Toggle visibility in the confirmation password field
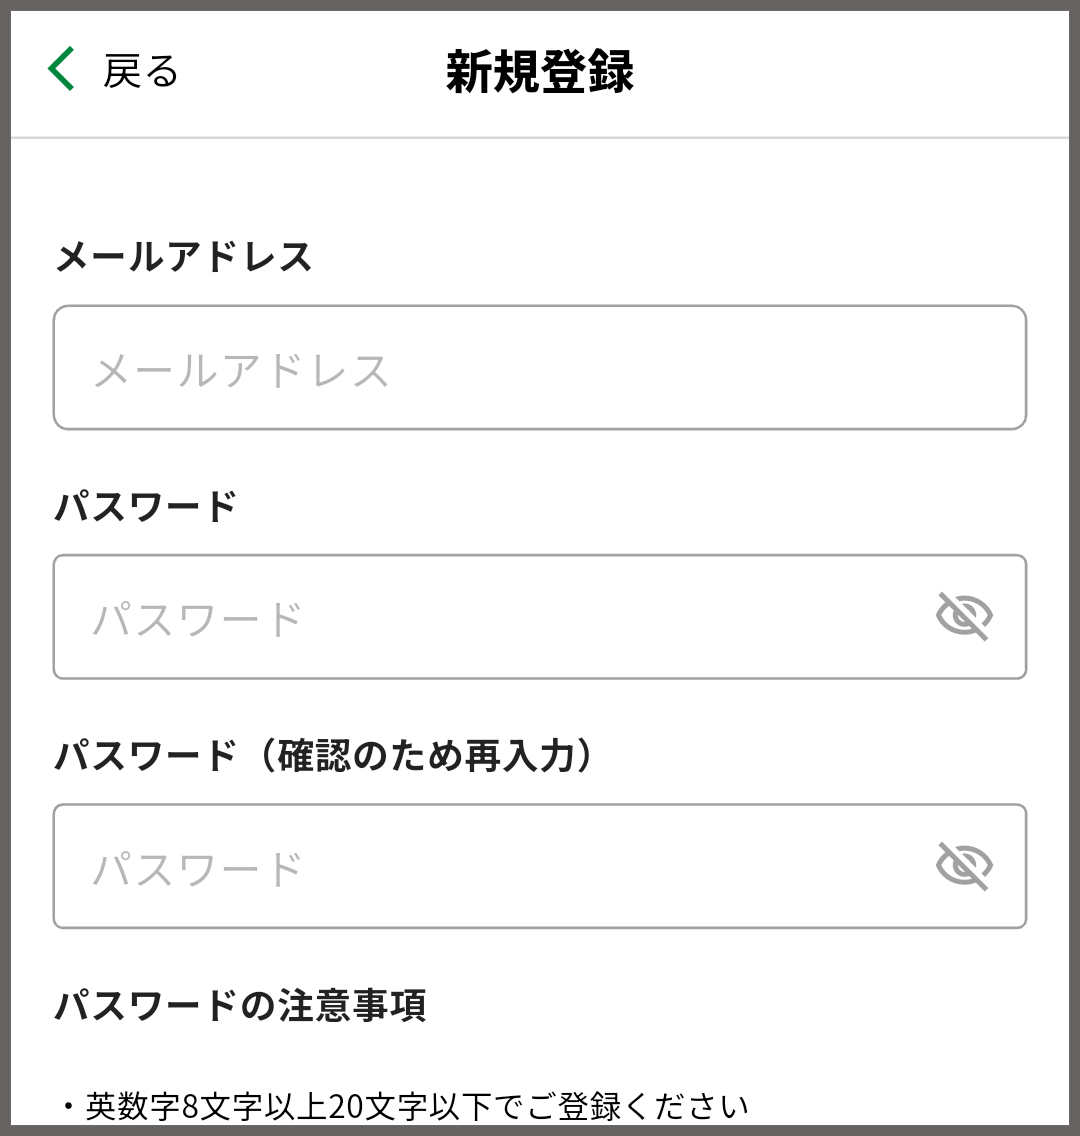1080x1136 pixels. (x=964, y=866)
